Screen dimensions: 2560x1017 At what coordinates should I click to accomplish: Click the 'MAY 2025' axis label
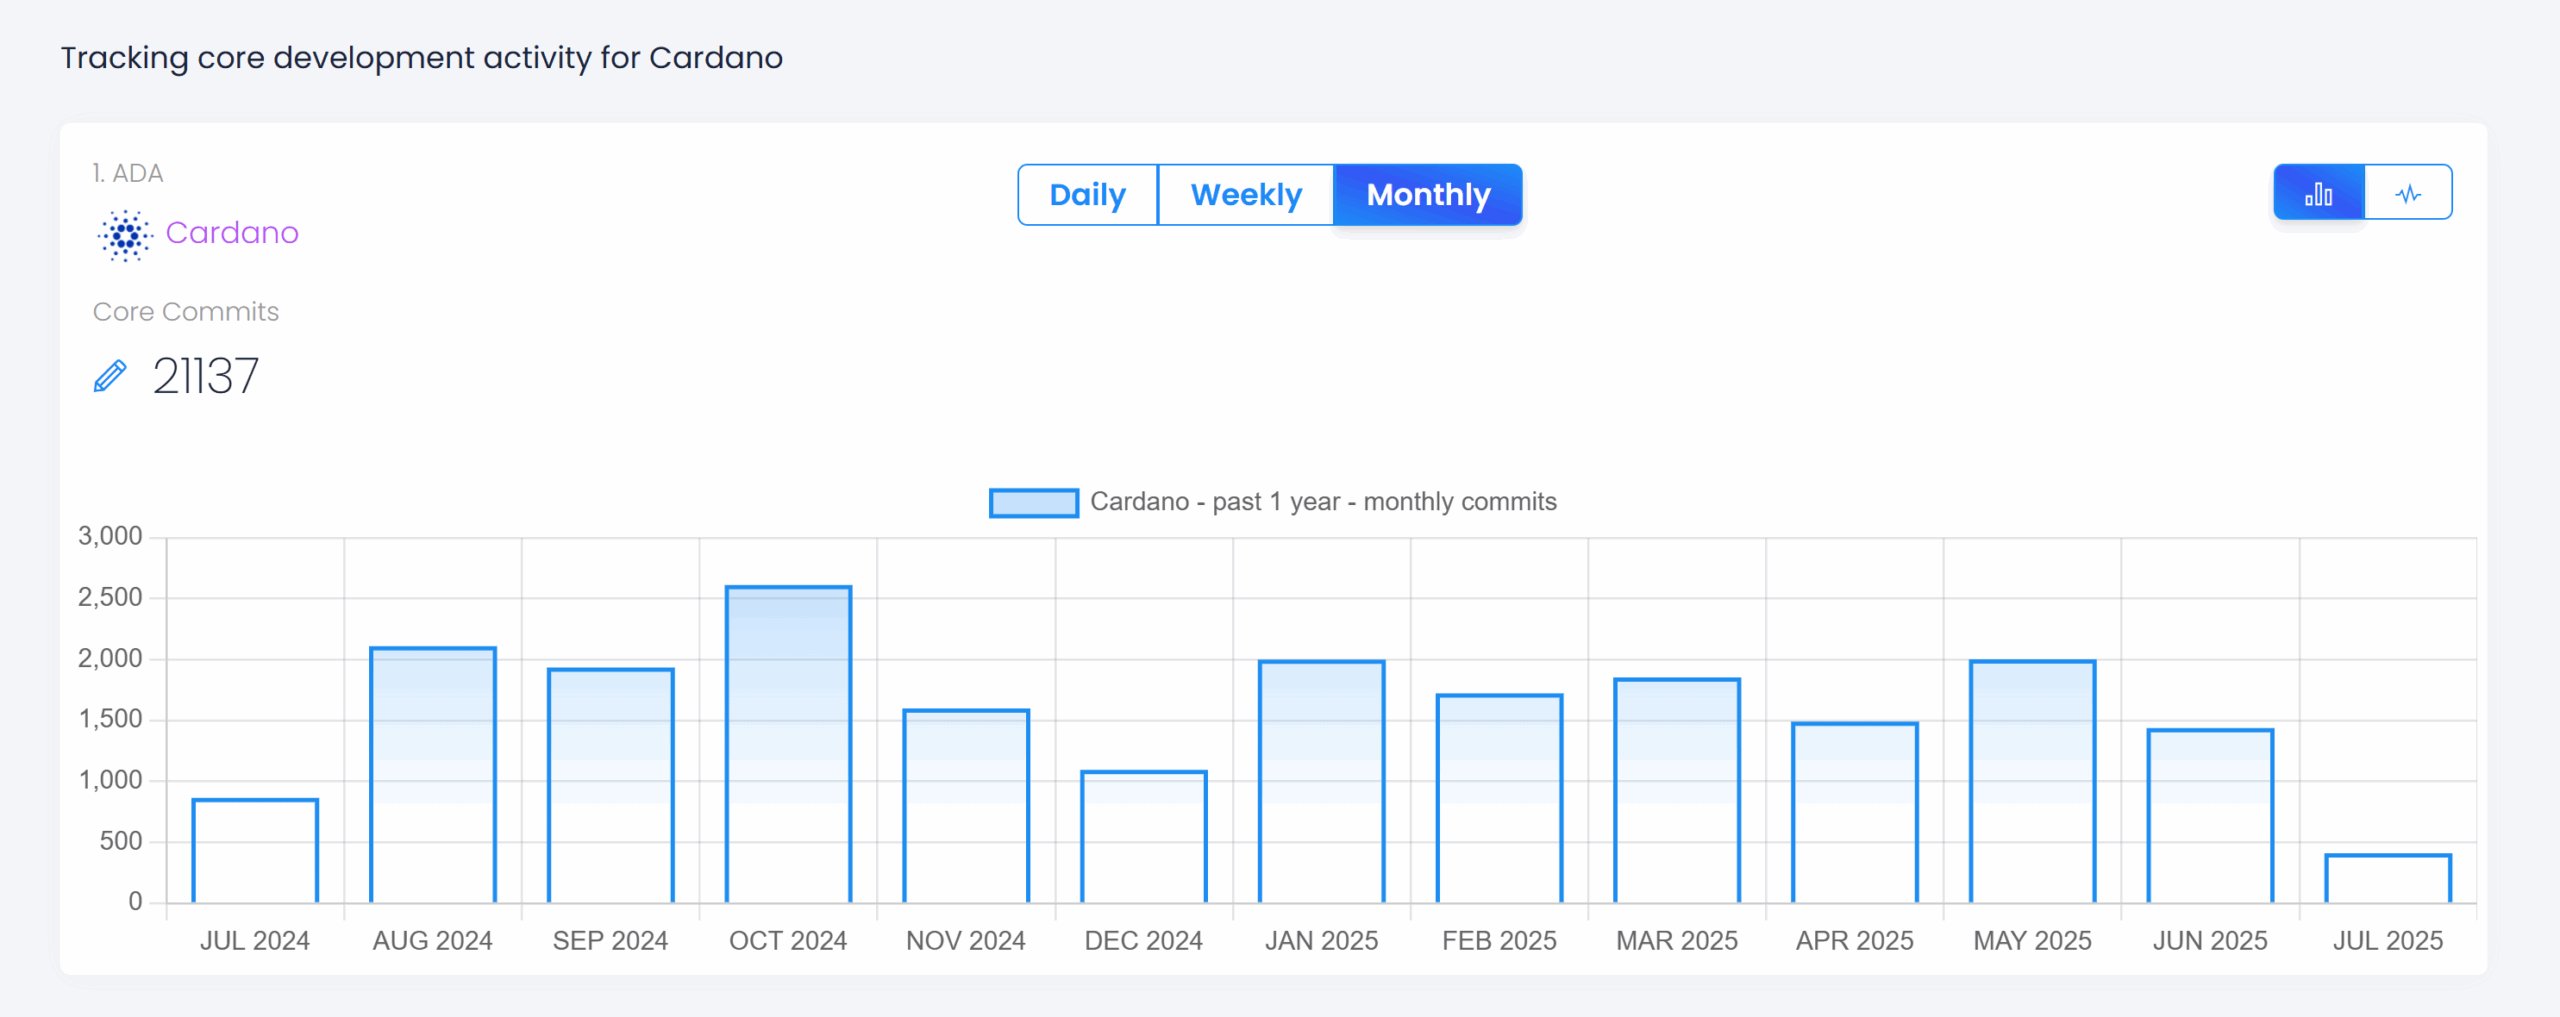2033,941
